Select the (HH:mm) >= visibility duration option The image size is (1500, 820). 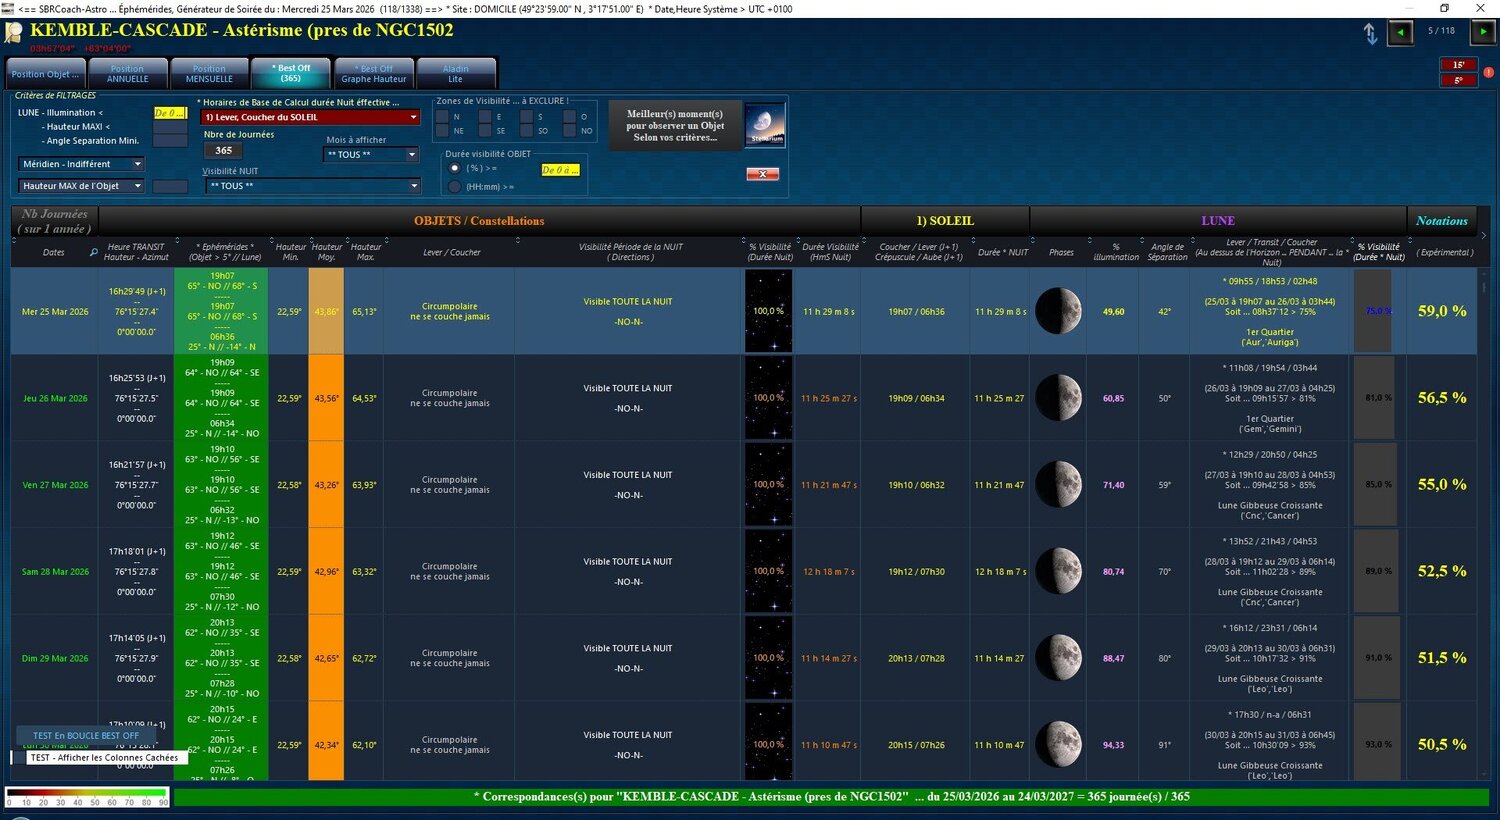(x=455, y=186)
